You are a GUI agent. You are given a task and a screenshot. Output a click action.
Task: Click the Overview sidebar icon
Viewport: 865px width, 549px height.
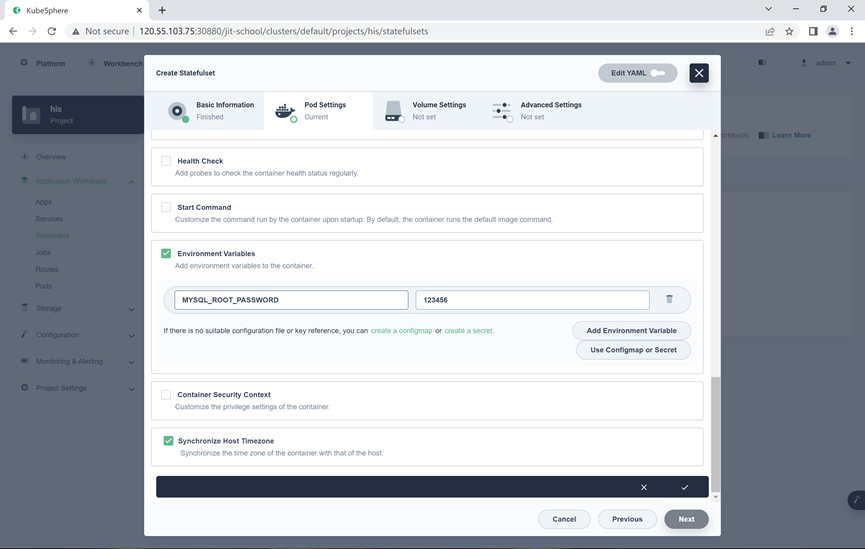[24, 156]
